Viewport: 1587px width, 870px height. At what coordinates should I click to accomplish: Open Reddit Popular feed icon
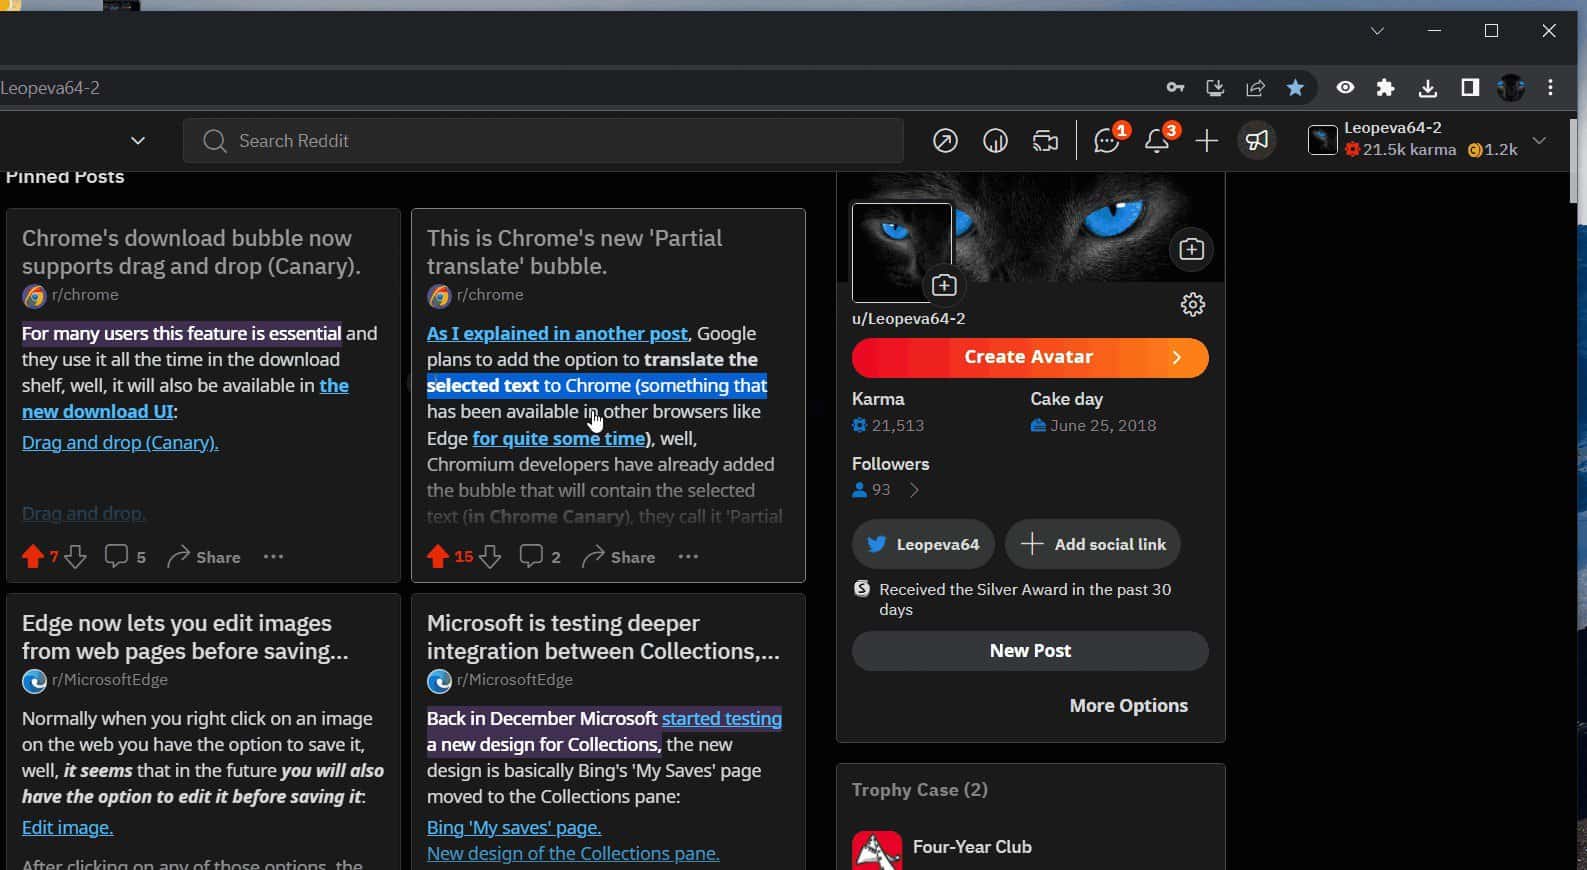click(945, 141)
